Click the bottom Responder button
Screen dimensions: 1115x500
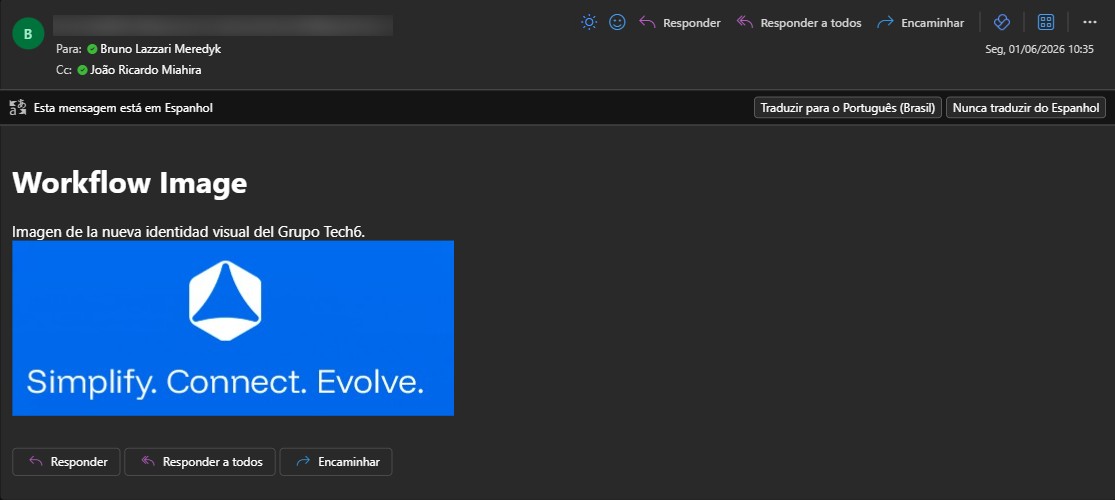[67, 462]
